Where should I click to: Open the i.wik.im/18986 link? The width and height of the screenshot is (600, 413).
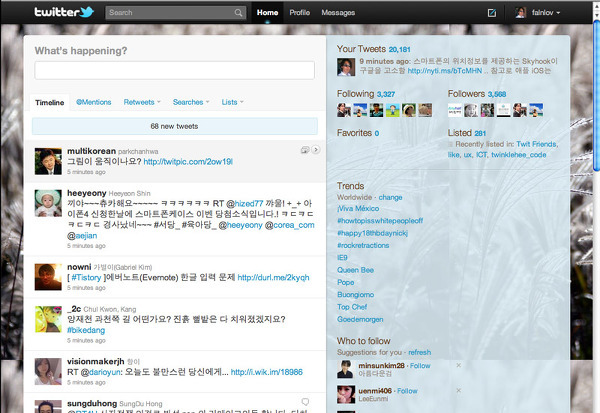click(267, 372)
